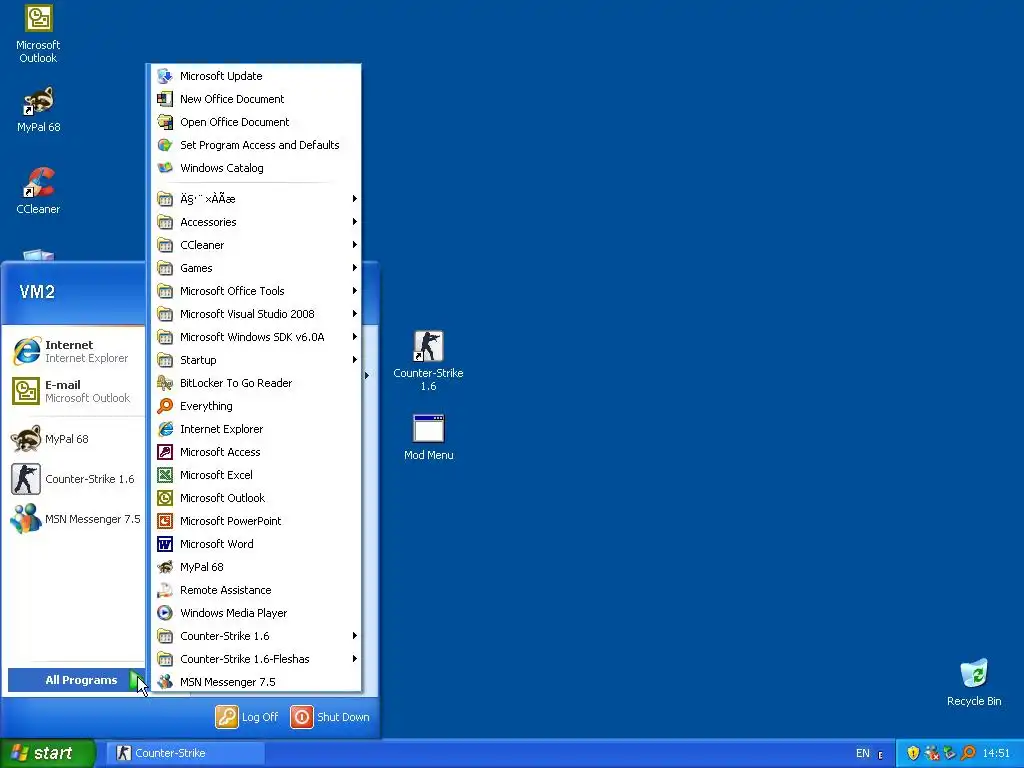Click the Windows Media Player icon
This screenshot has width=1024, height=768.
point(165,613)
